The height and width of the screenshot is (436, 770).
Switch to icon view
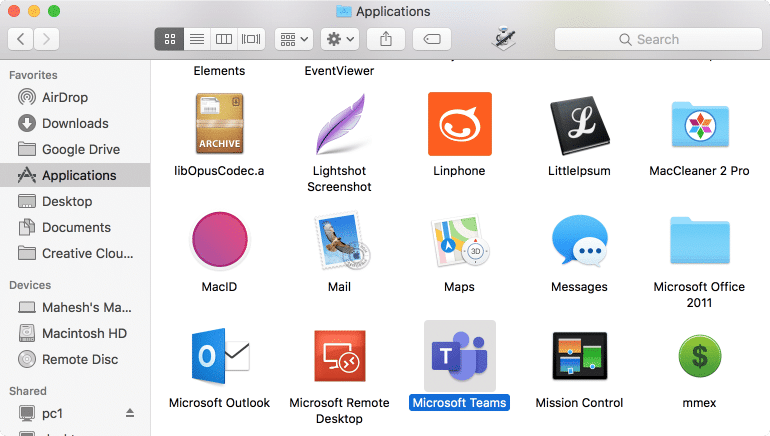[169, 39]
